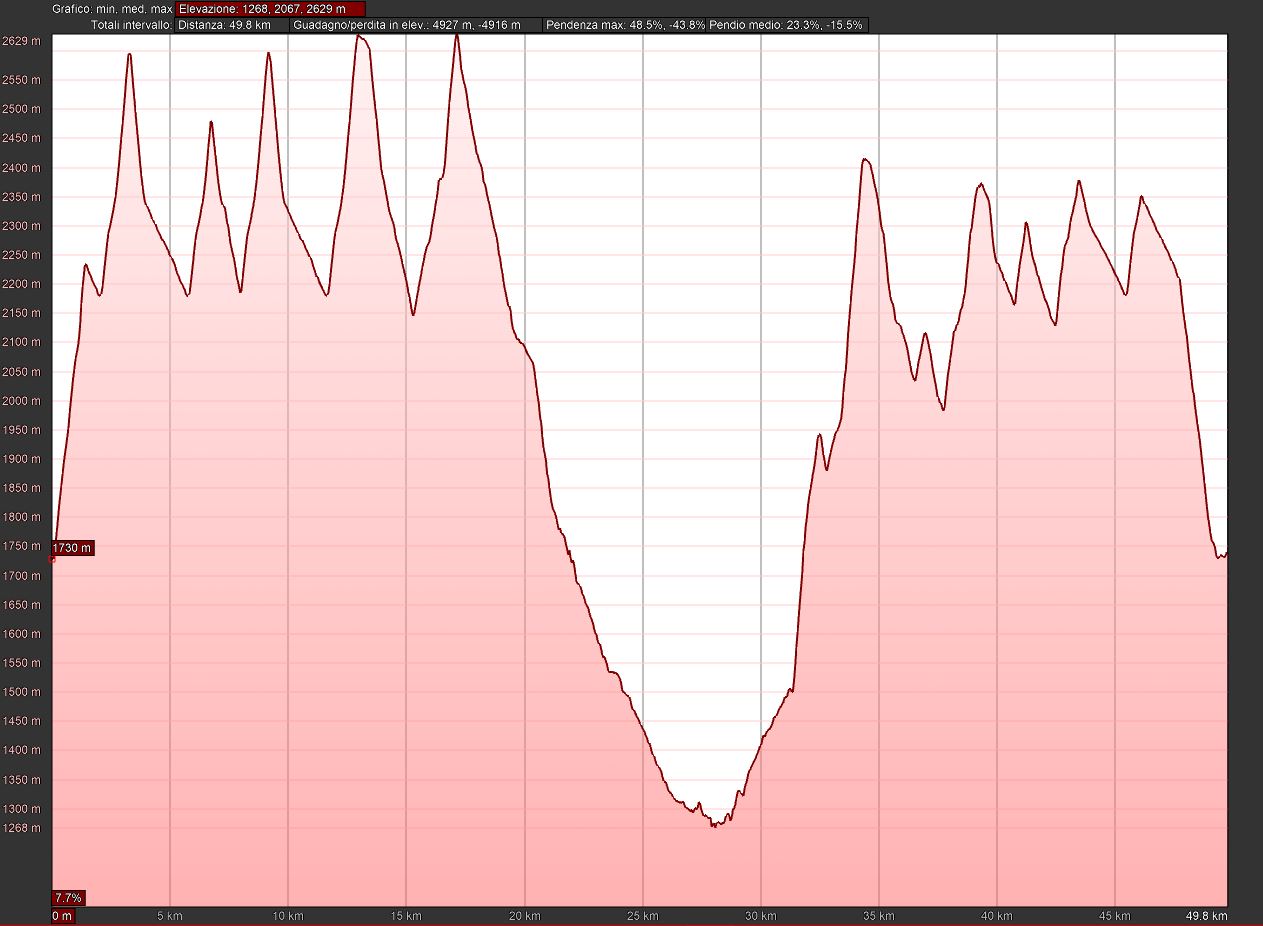Select the Distanza 49.8 km field

click(231, 25)
